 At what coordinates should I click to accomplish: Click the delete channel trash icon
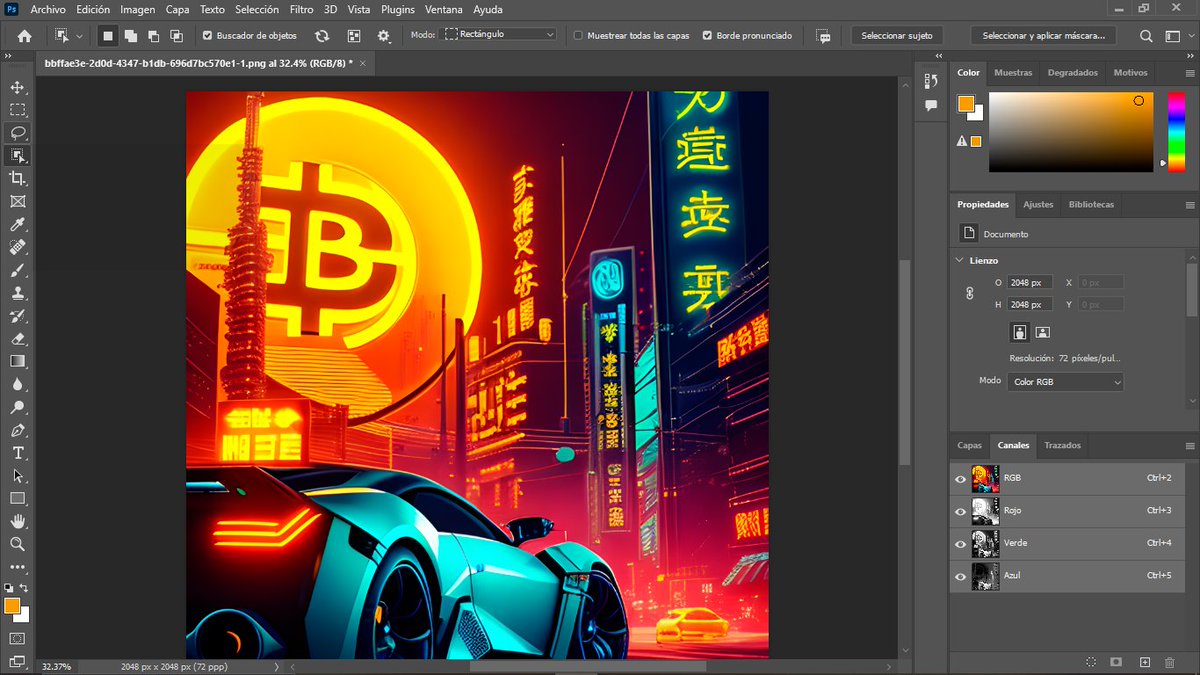pos(1169,662)
